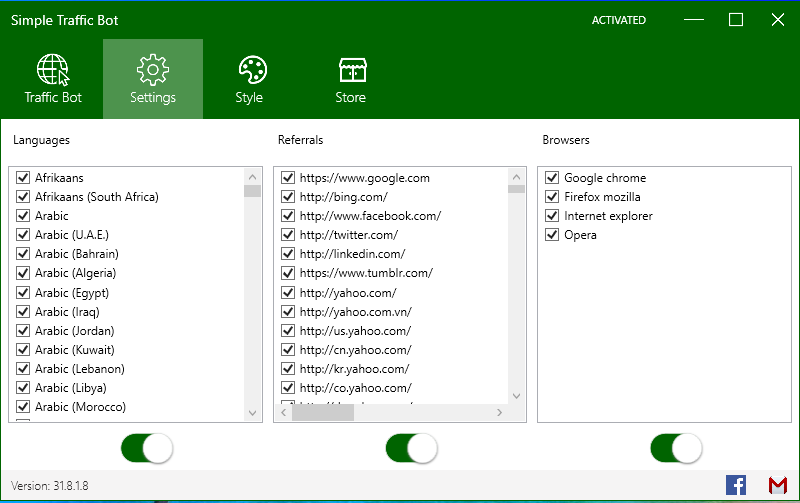
Task: Select the http://co.yahoo.com/ referral row
Action: (x=392, y=388)
